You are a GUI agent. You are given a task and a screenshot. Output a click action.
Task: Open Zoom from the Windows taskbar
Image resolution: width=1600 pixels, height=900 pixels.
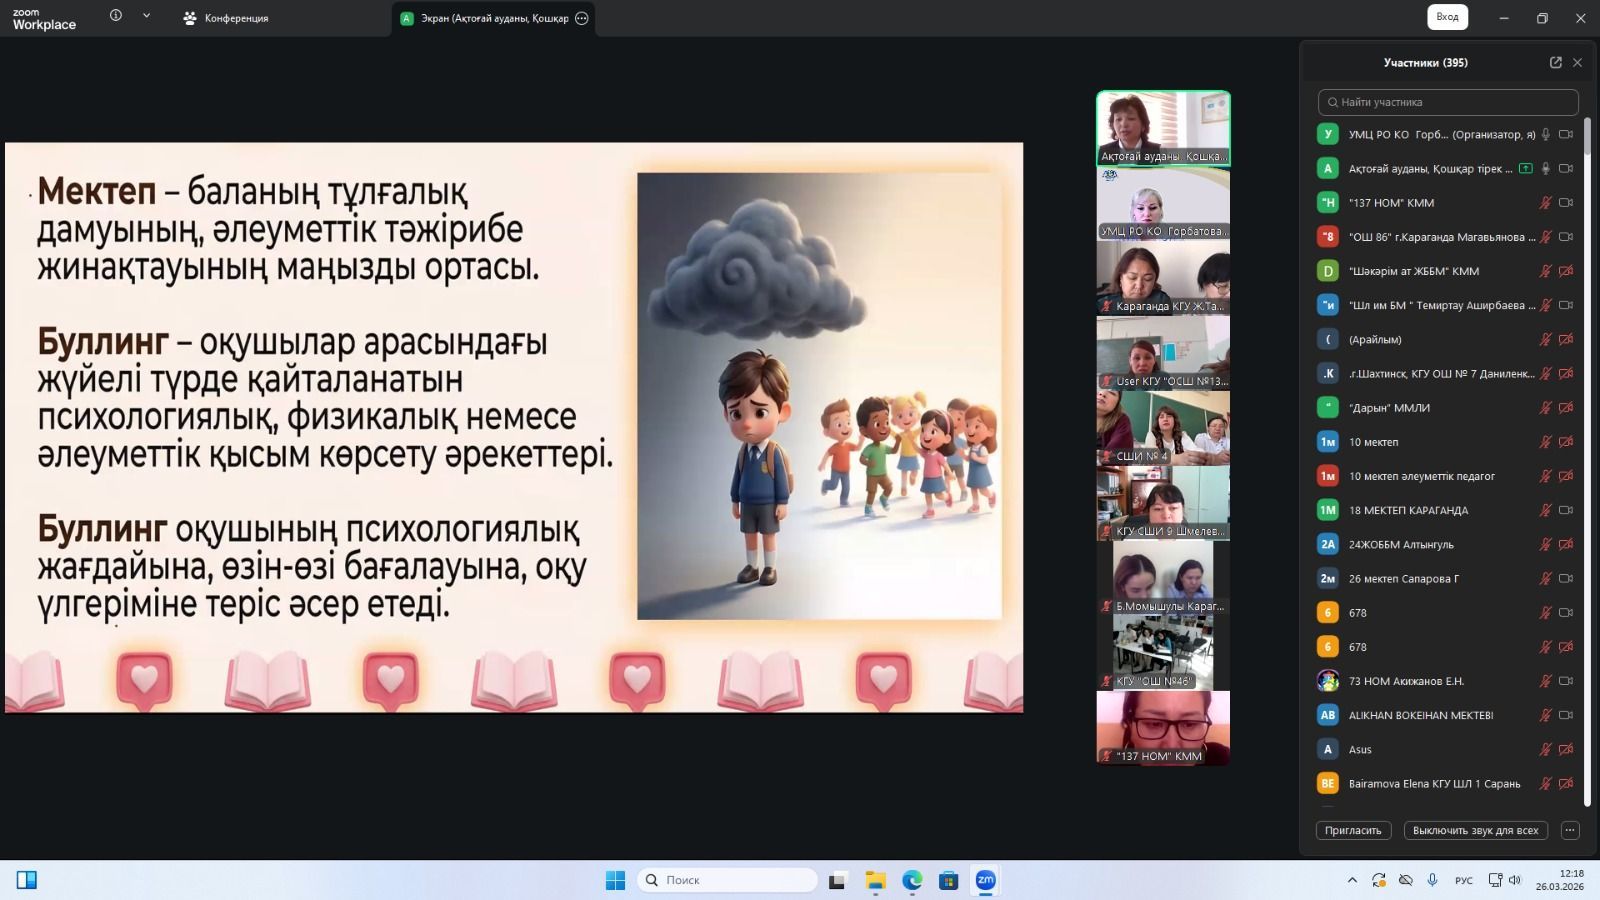click(x=985, y=880)
